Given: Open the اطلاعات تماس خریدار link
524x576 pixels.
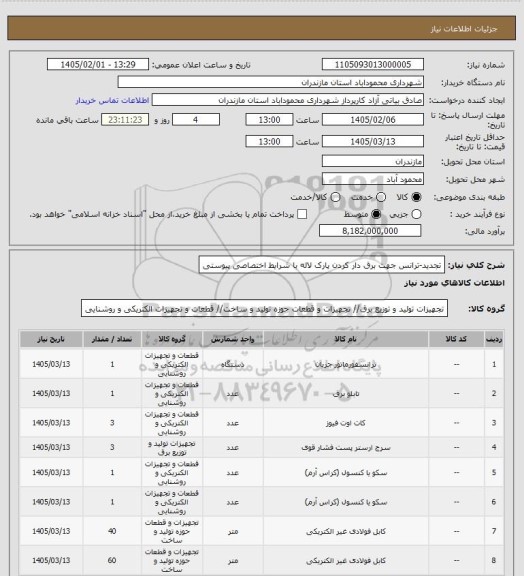Looking at the screenshot, I should pos(112,100).
